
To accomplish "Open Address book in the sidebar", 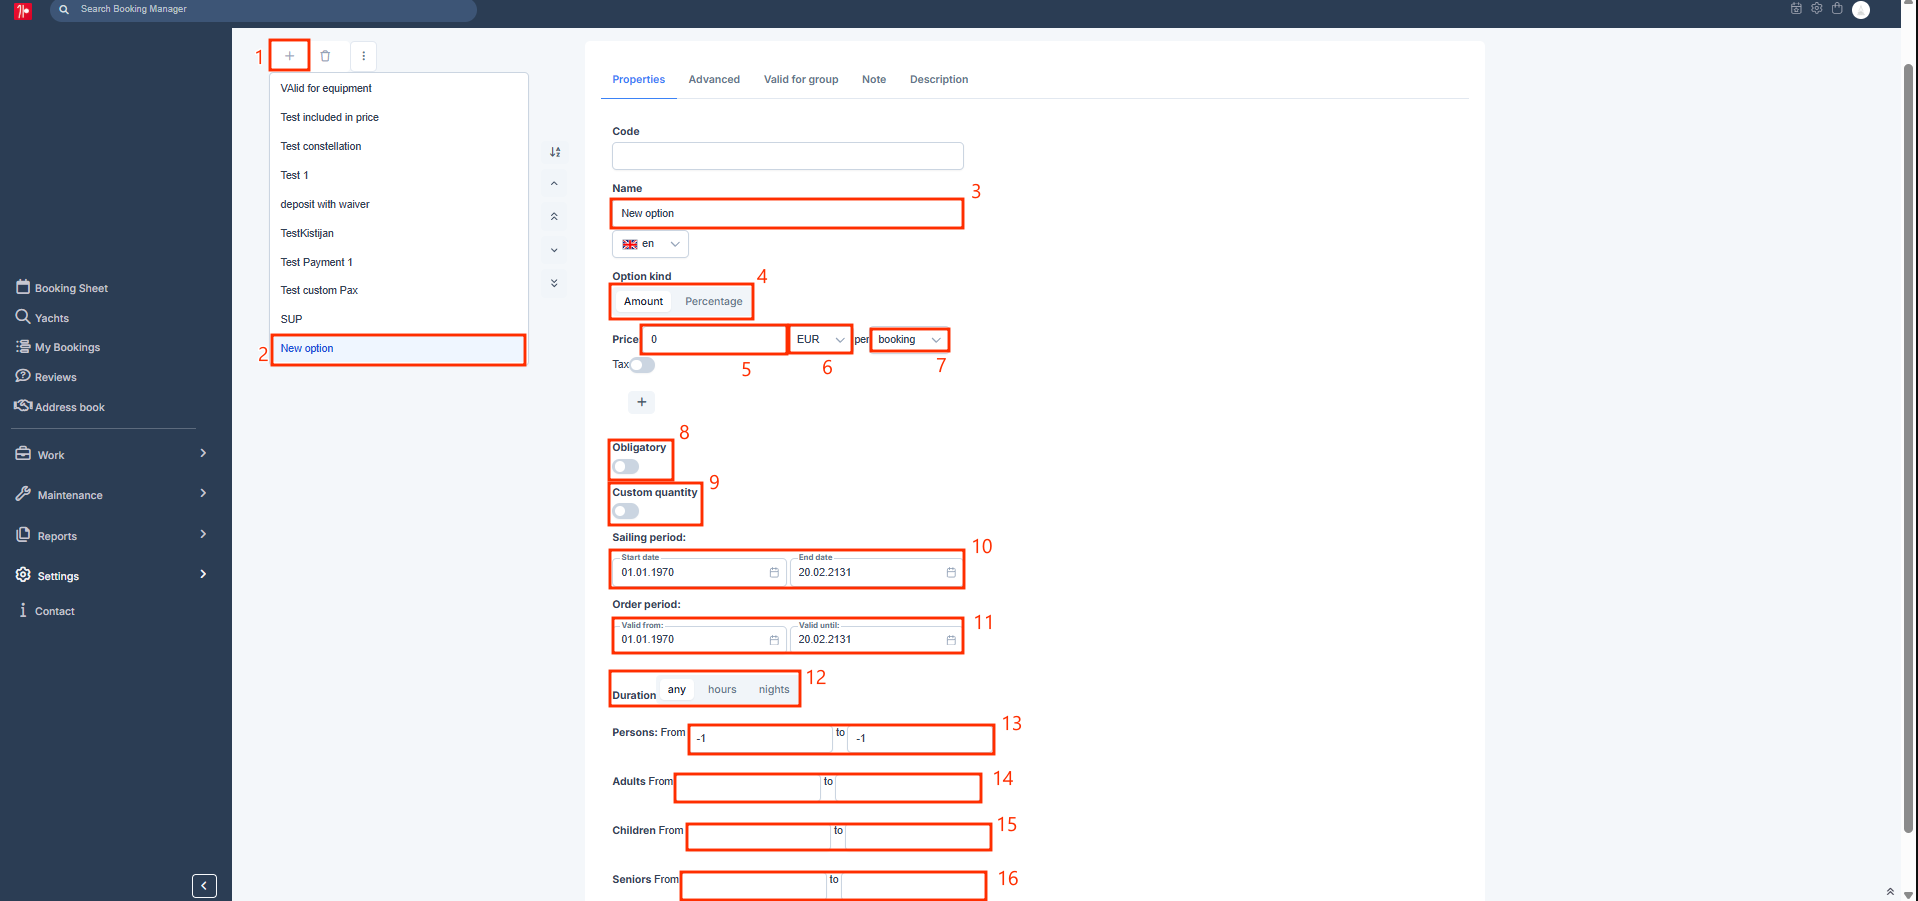I will 60,407.
